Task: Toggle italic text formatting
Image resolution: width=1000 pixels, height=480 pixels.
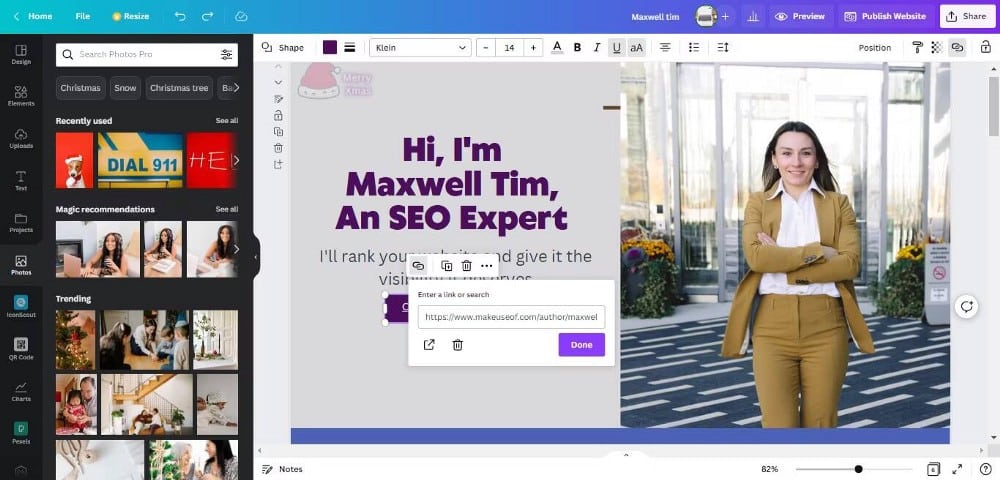Action: point(597,47)
